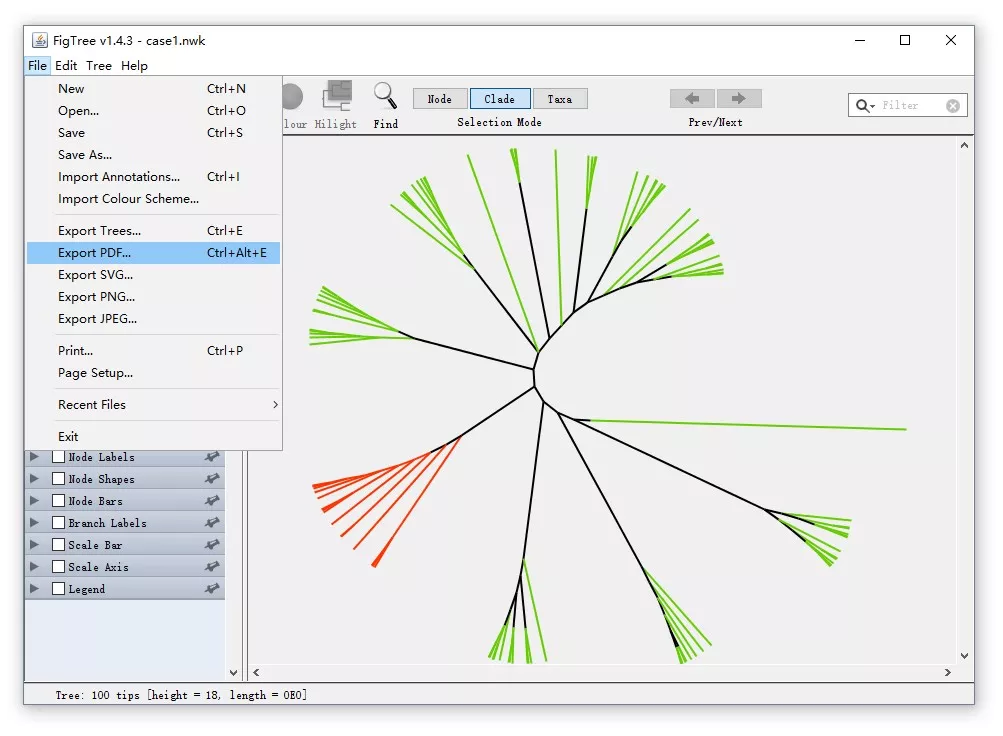The image size is (1003, 736).
Task: Clear the Filter field with x icon
Action: (952, 106)
